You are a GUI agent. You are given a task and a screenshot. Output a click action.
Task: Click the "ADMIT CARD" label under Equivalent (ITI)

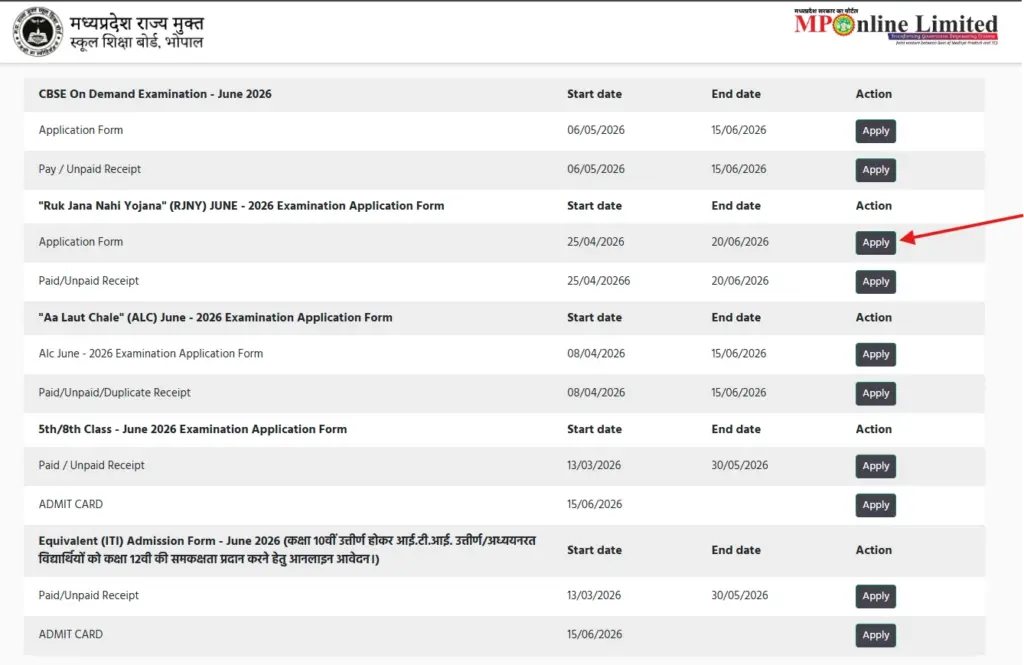point(71,634)
